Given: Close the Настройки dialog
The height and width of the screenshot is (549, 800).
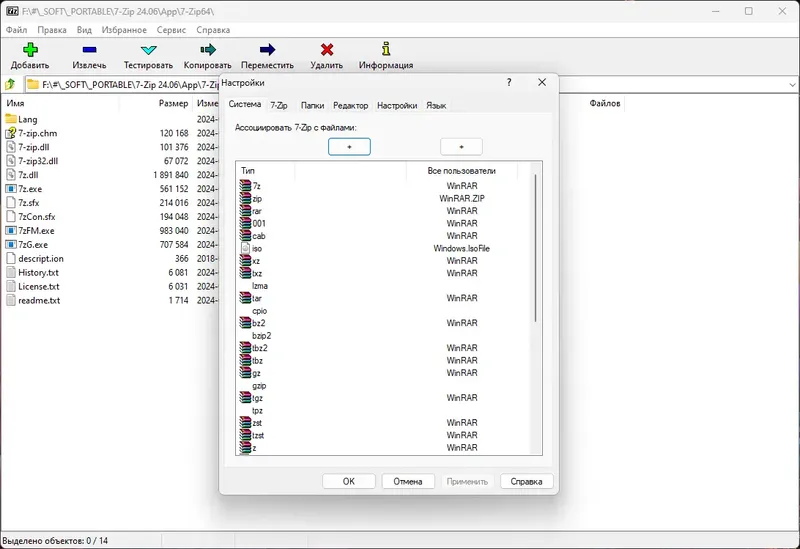Looking at the screenshot, I should 542,82.
